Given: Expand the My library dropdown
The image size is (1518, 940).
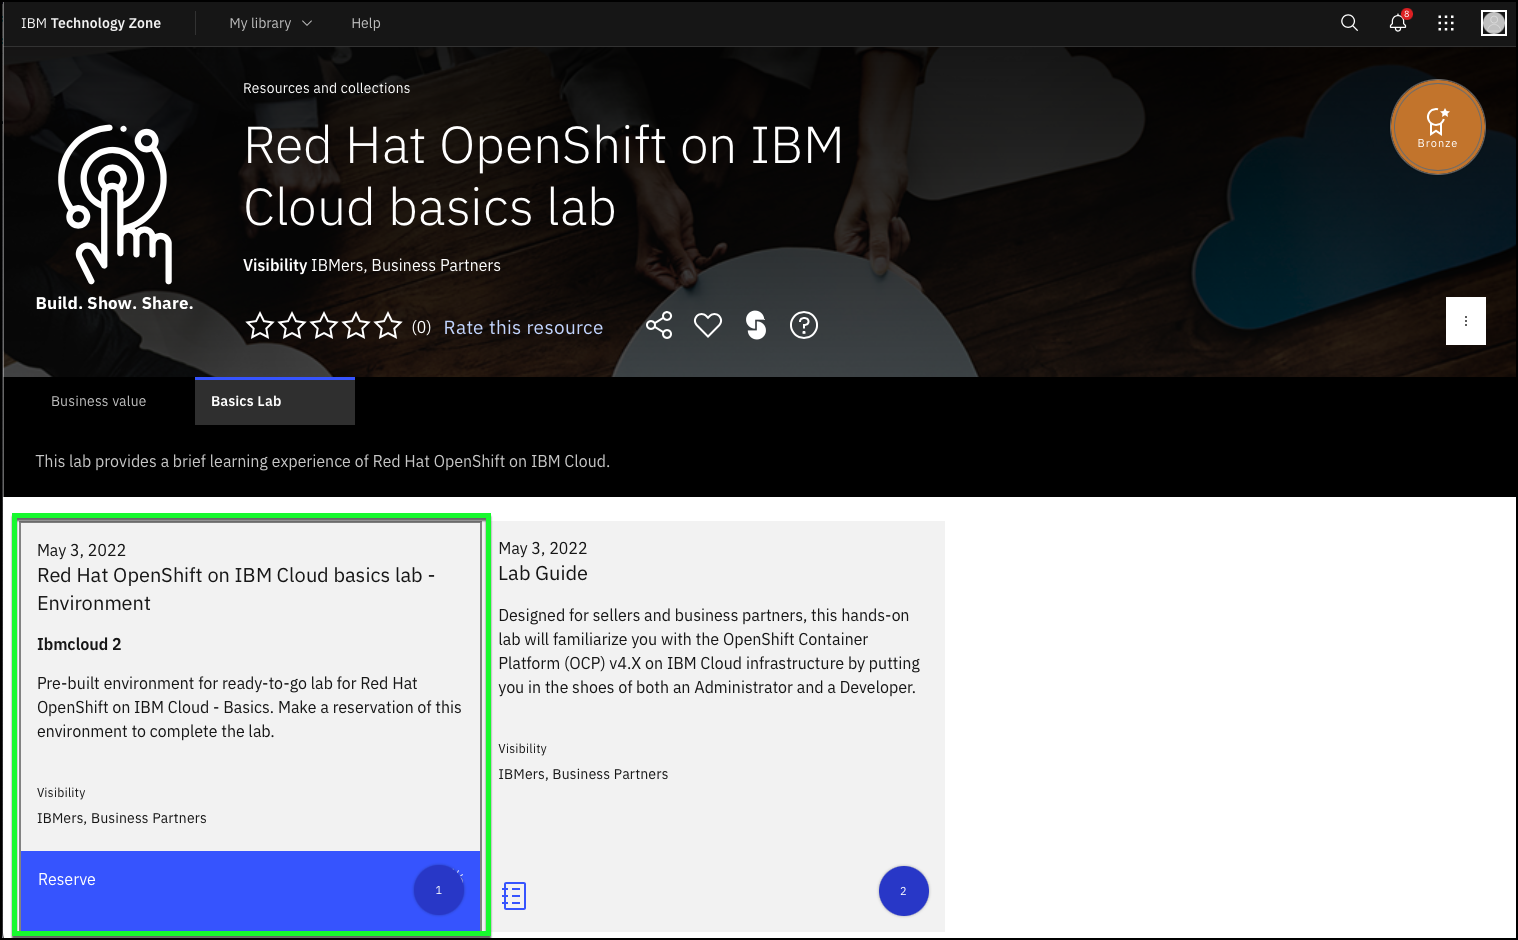Looking at the screenshot, I should (x=270, y=23).
